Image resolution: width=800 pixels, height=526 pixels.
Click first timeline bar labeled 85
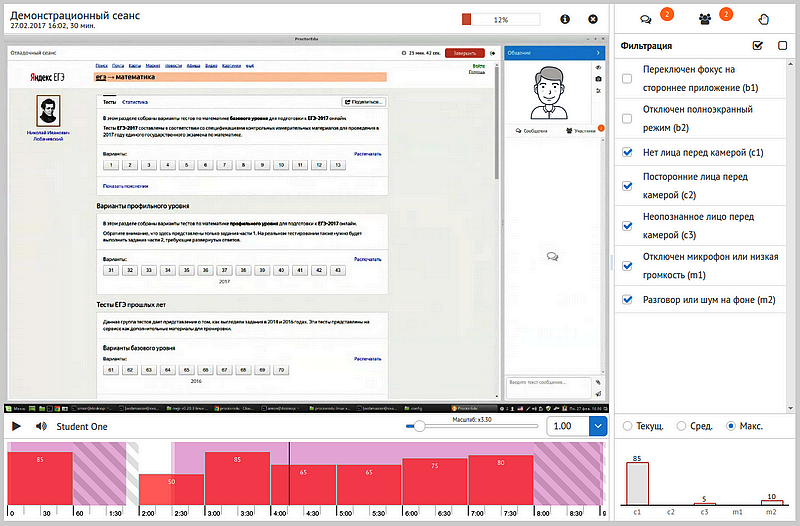(x=40, y=478)
